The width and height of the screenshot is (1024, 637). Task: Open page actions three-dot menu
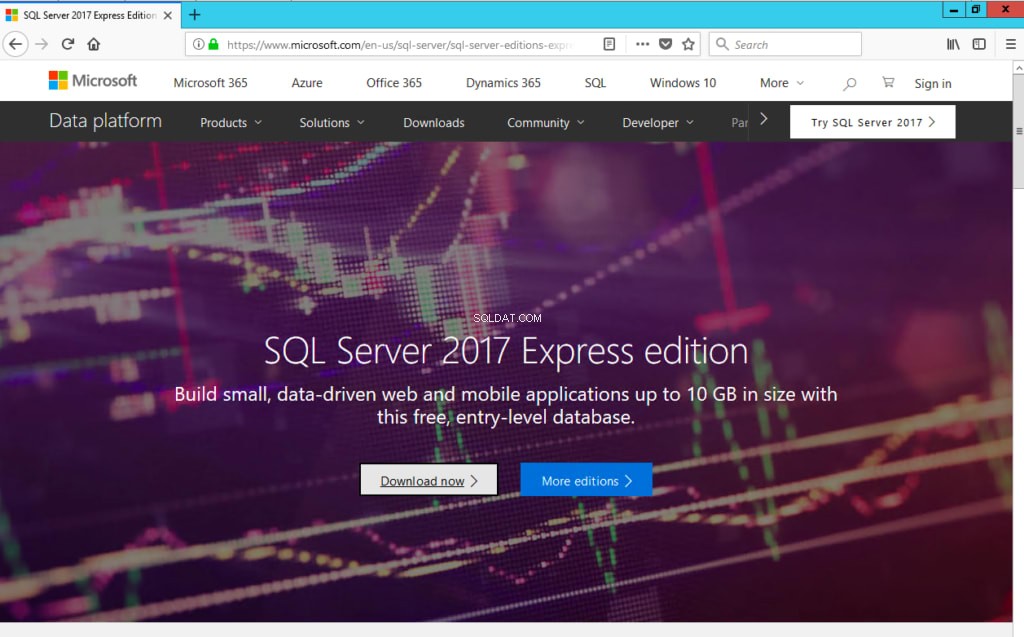tap(643, 44)
